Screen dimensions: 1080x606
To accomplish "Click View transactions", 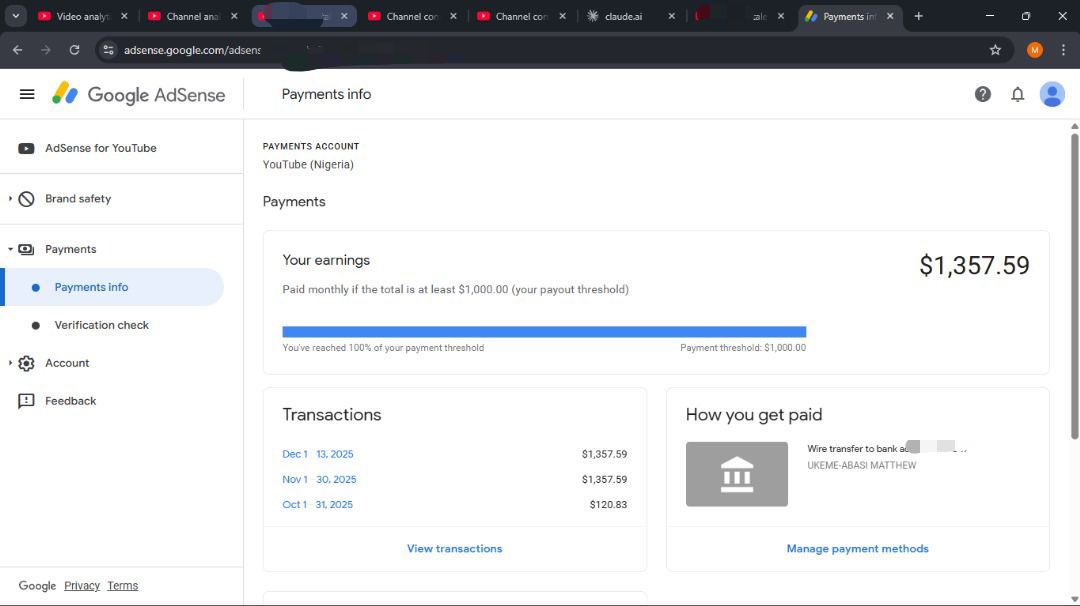I will pos(455,549).
